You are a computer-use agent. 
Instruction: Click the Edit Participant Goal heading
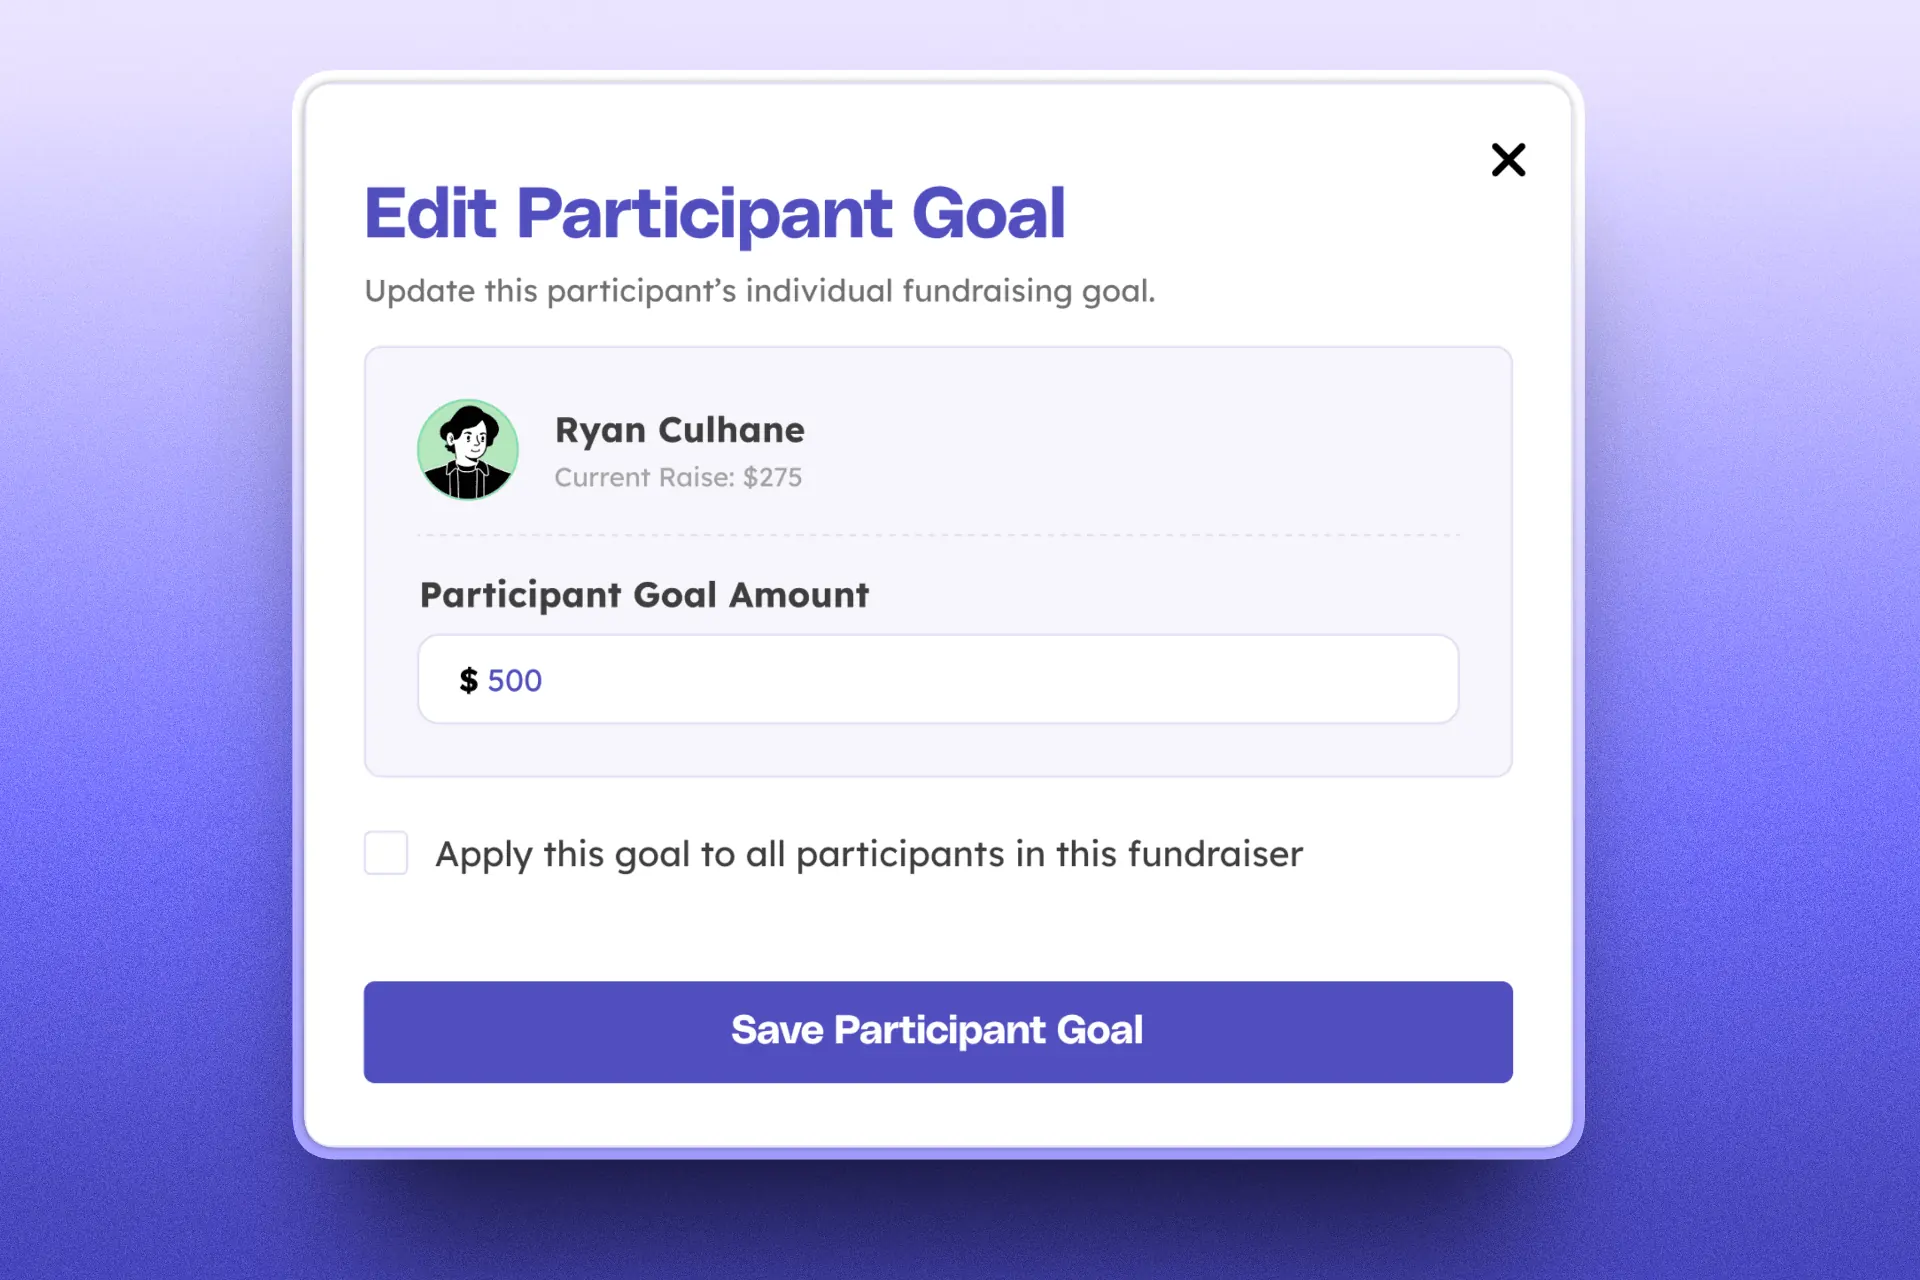pos(714,212)
